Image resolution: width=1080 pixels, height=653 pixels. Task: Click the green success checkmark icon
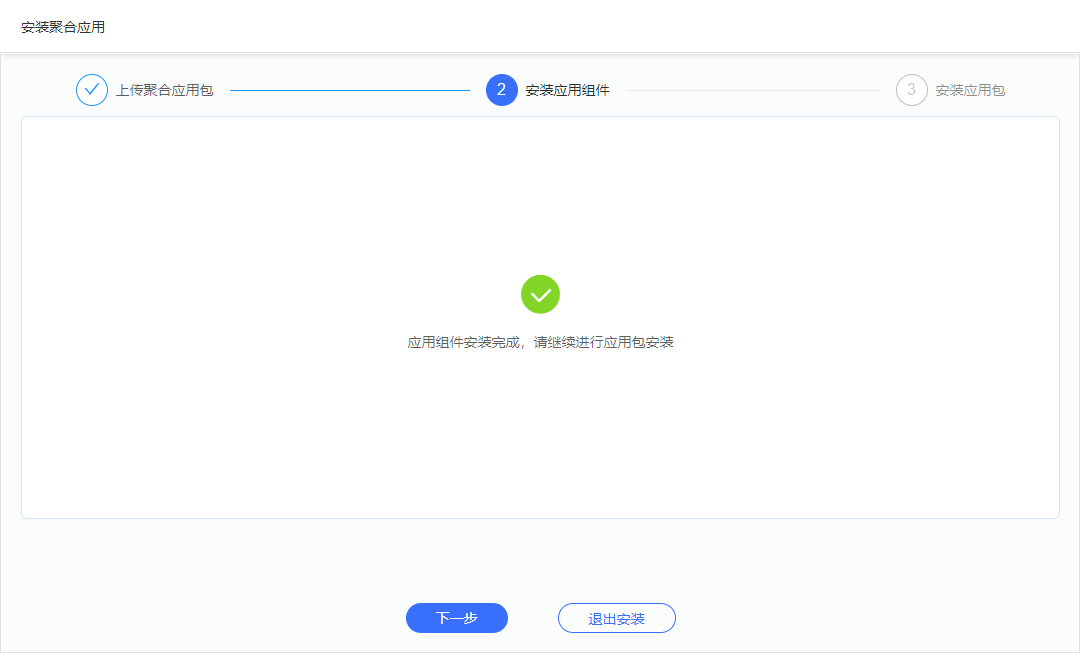(541, 294)
